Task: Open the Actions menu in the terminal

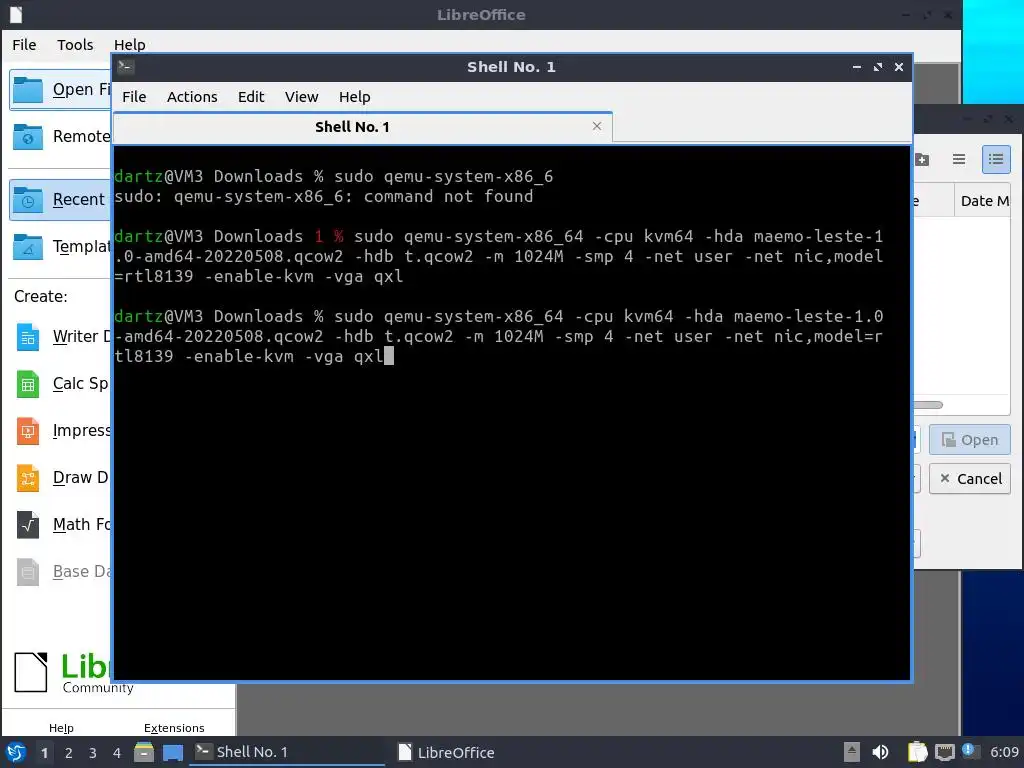Action: coord(192,97)
